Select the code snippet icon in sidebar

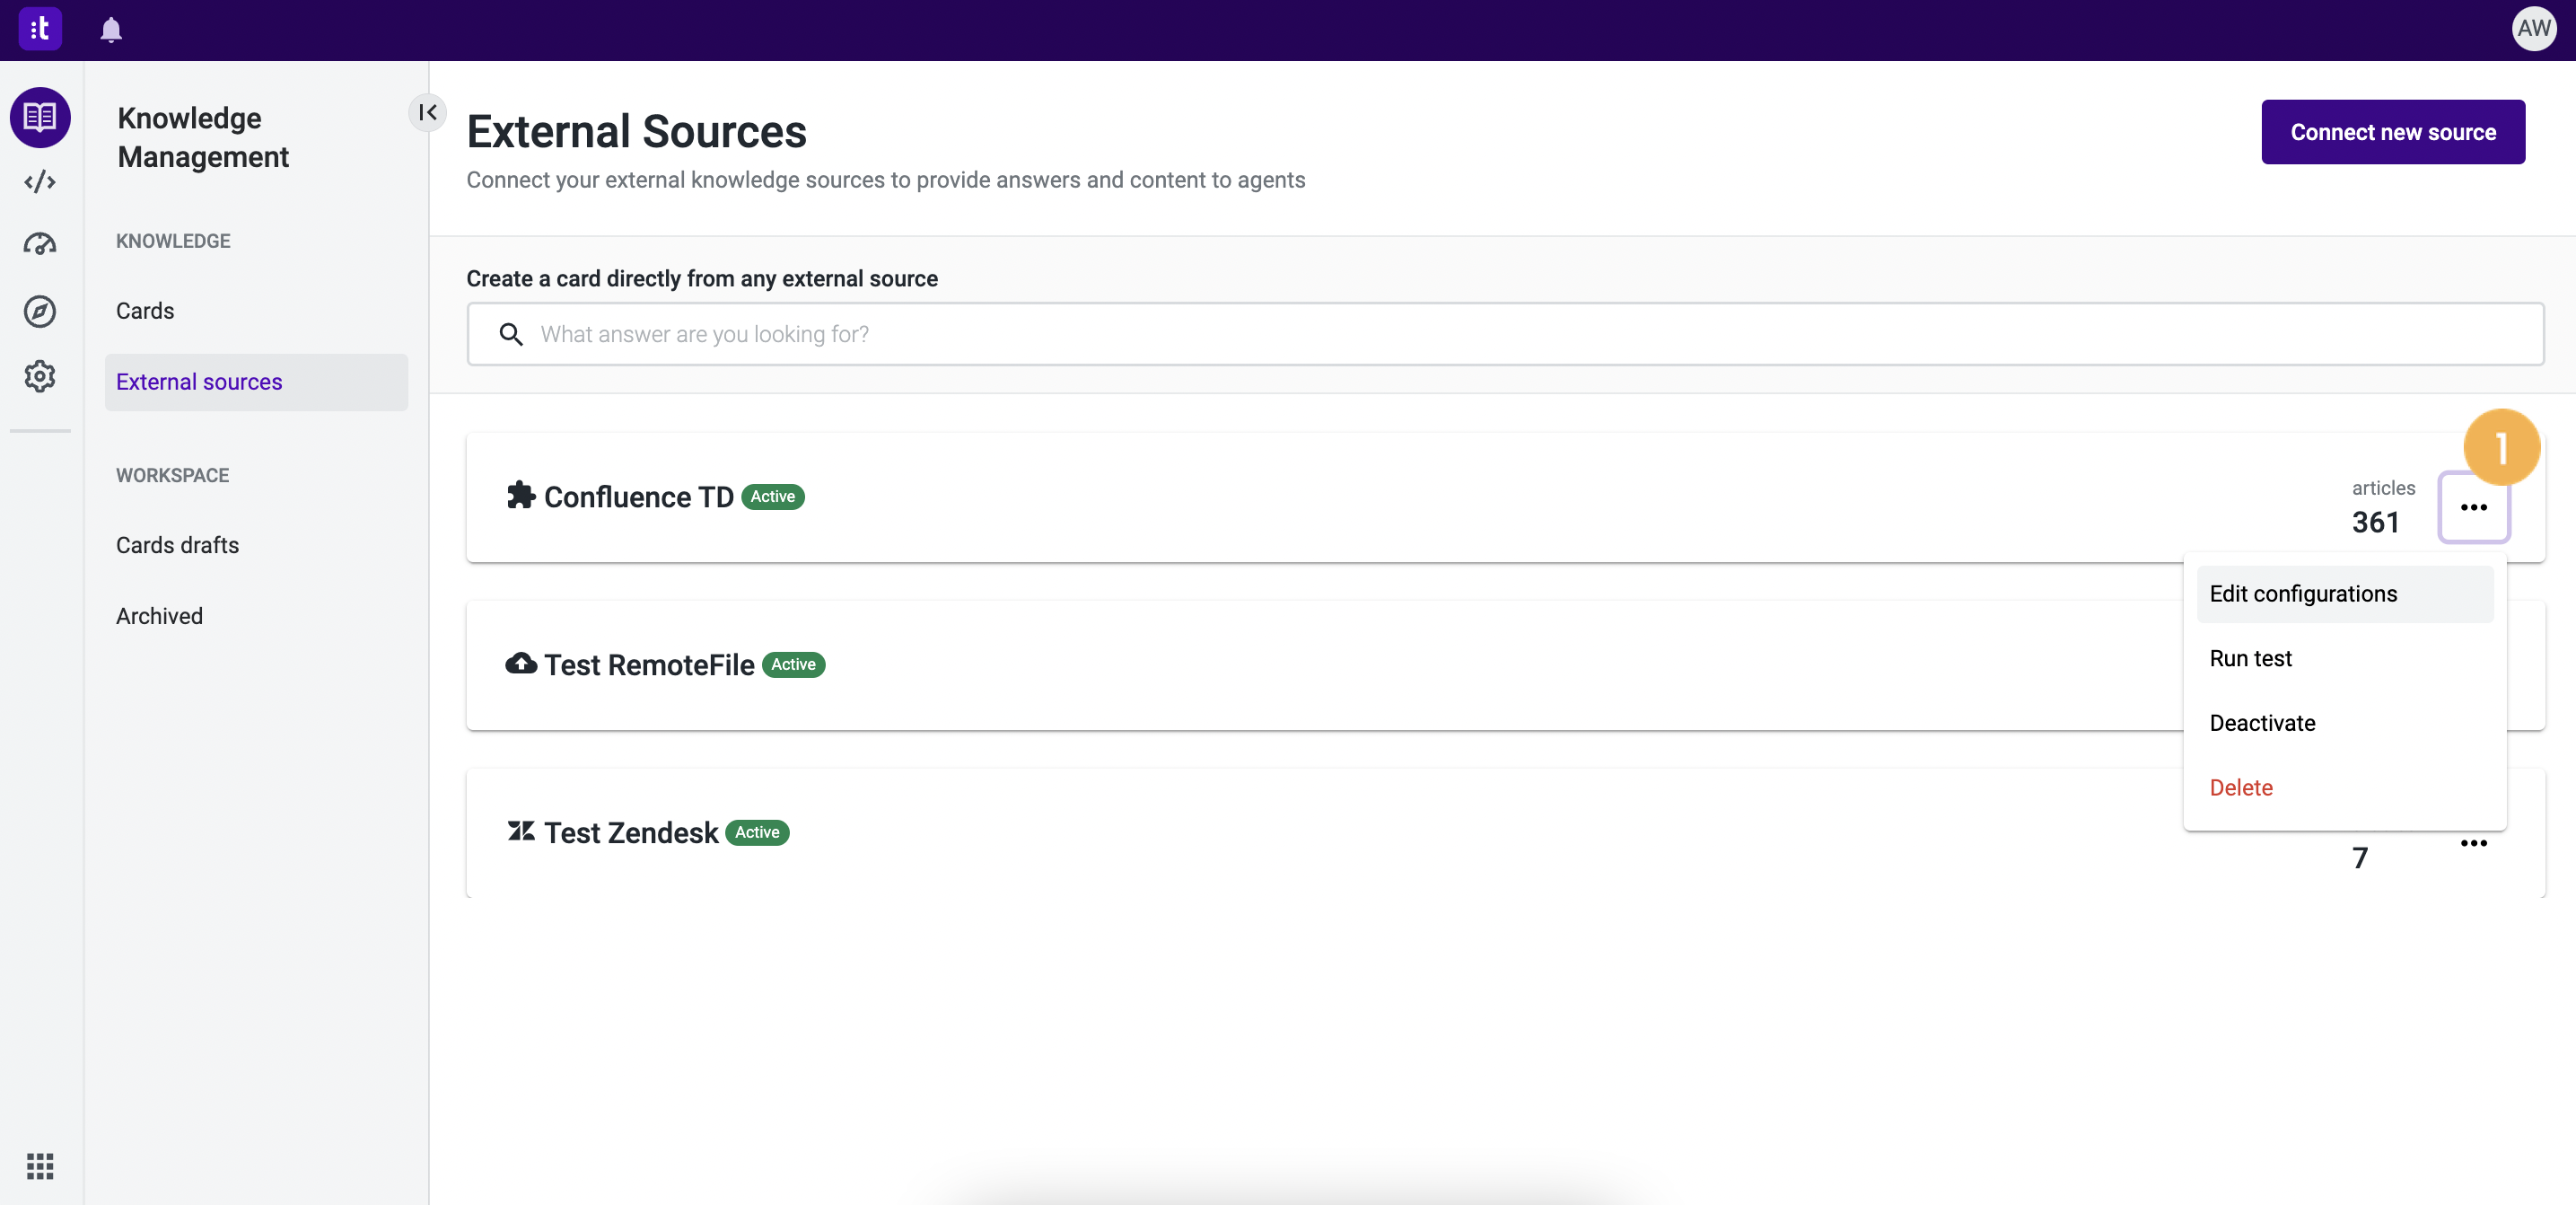coord(39,181)
